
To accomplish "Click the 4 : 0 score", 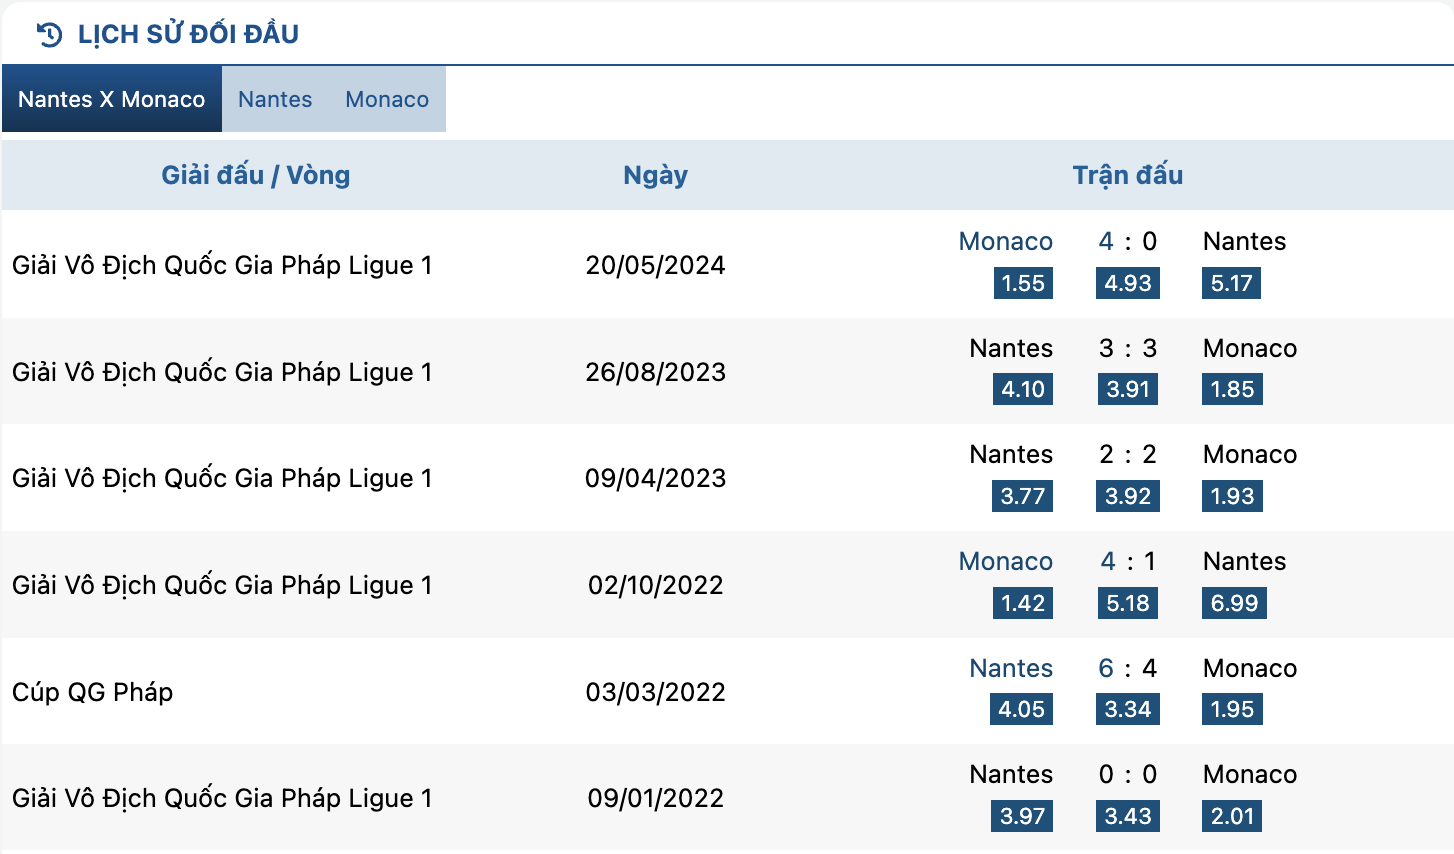I will point(1128,241).
